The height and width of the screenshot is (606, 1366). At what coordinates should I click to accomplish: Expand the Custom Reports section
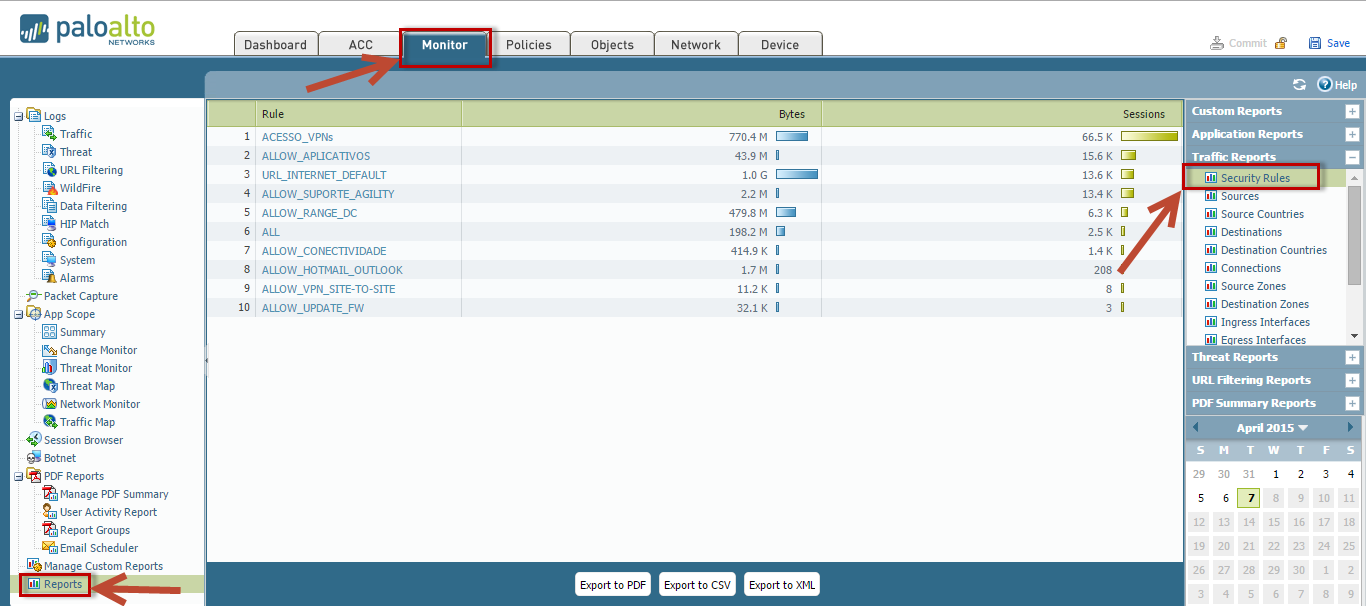pos(1352,112)
